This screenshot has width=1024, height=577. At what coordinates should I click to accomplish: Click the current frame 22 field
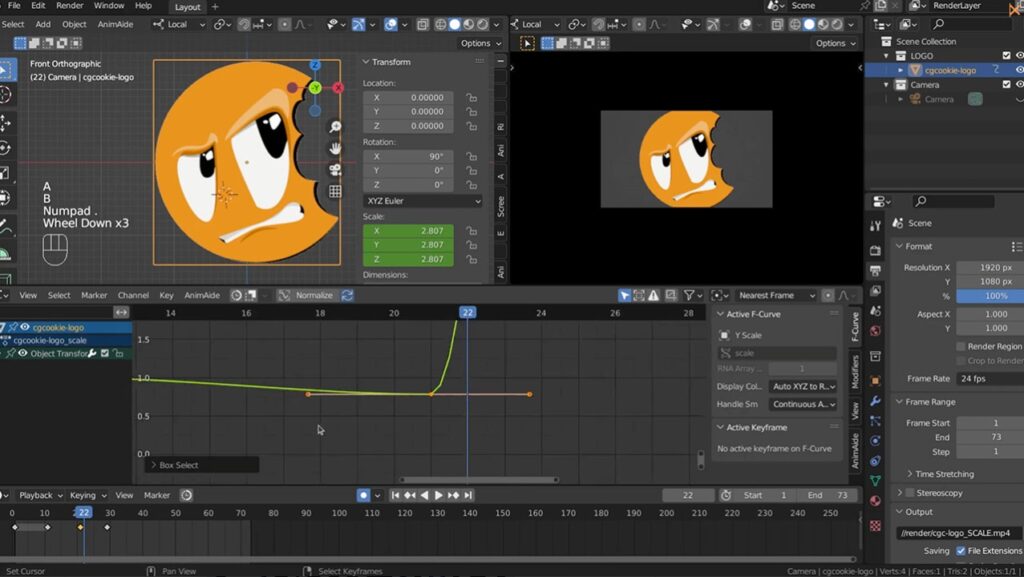point(688,495)
